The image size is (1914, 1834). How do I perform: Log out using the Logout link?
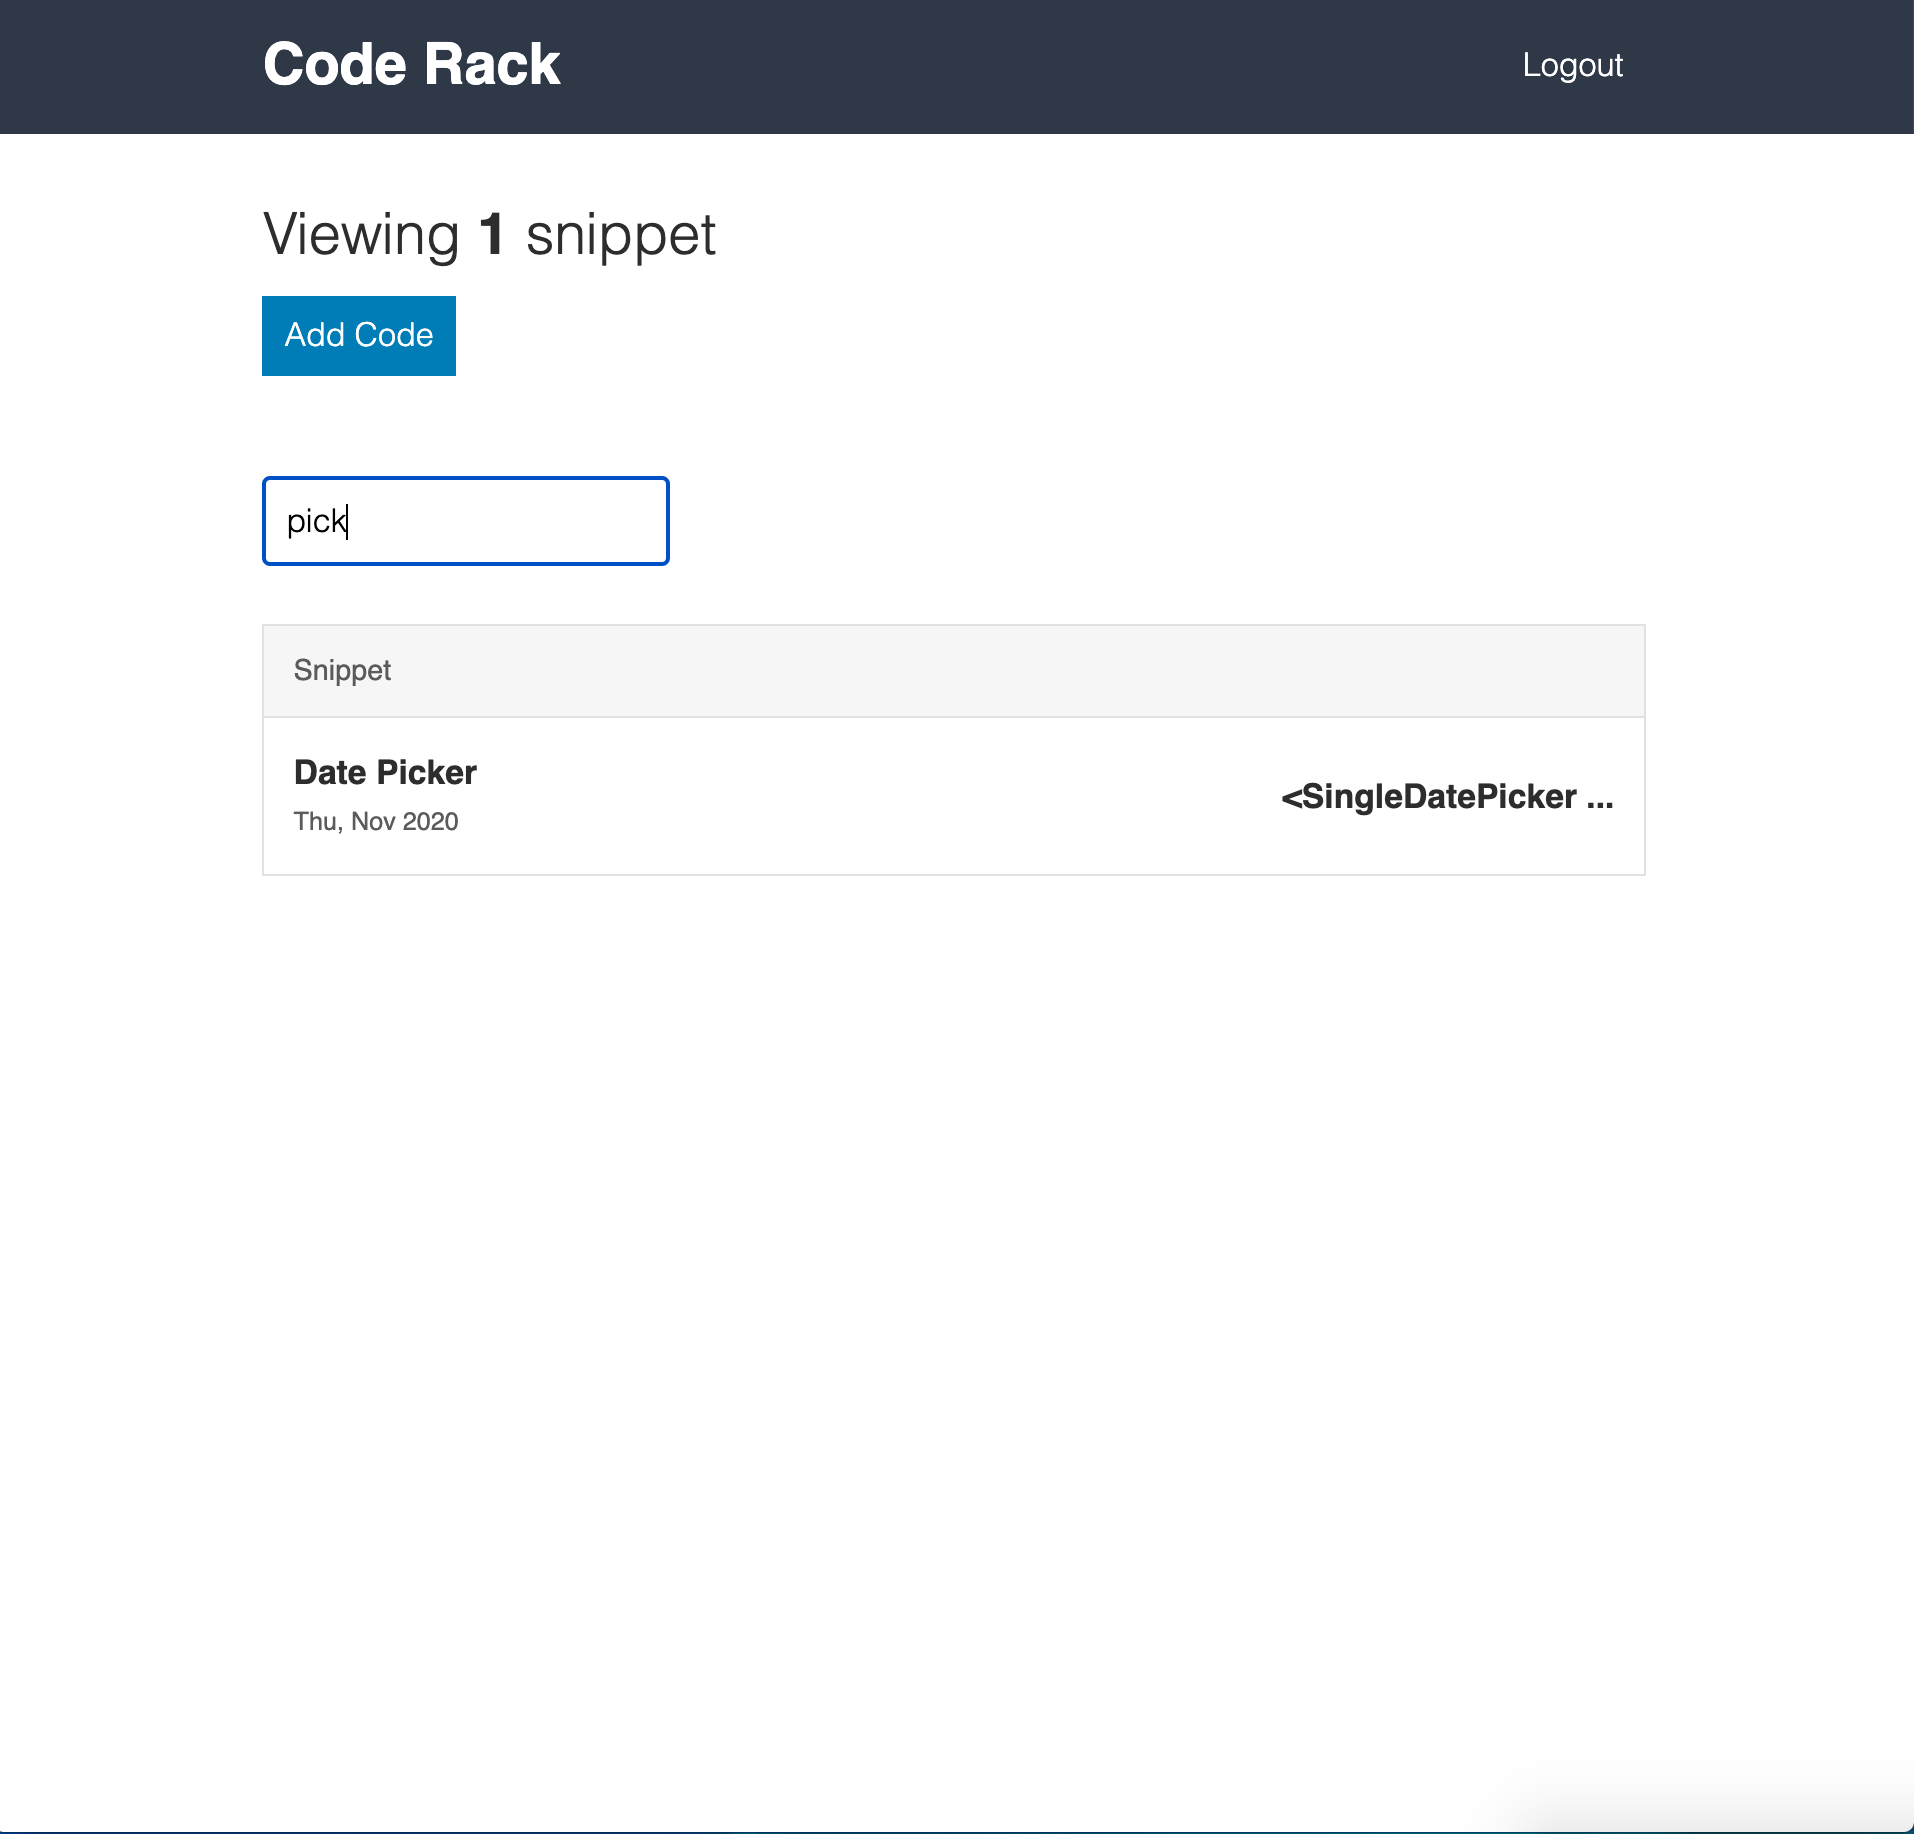(x=1572, y=65)
